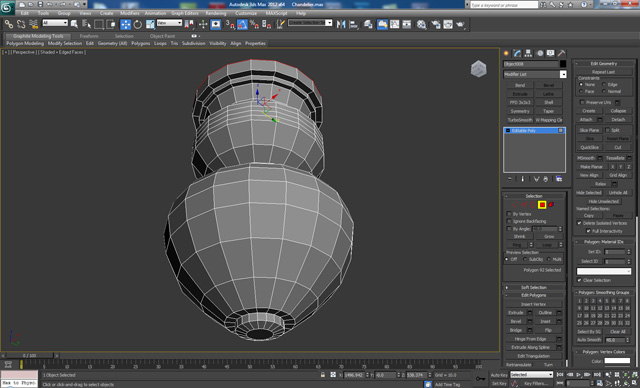Toggle the Percent Snap icon
Image resolution: width=640 pixels, height=388 pixels.
tap(254, 24)
